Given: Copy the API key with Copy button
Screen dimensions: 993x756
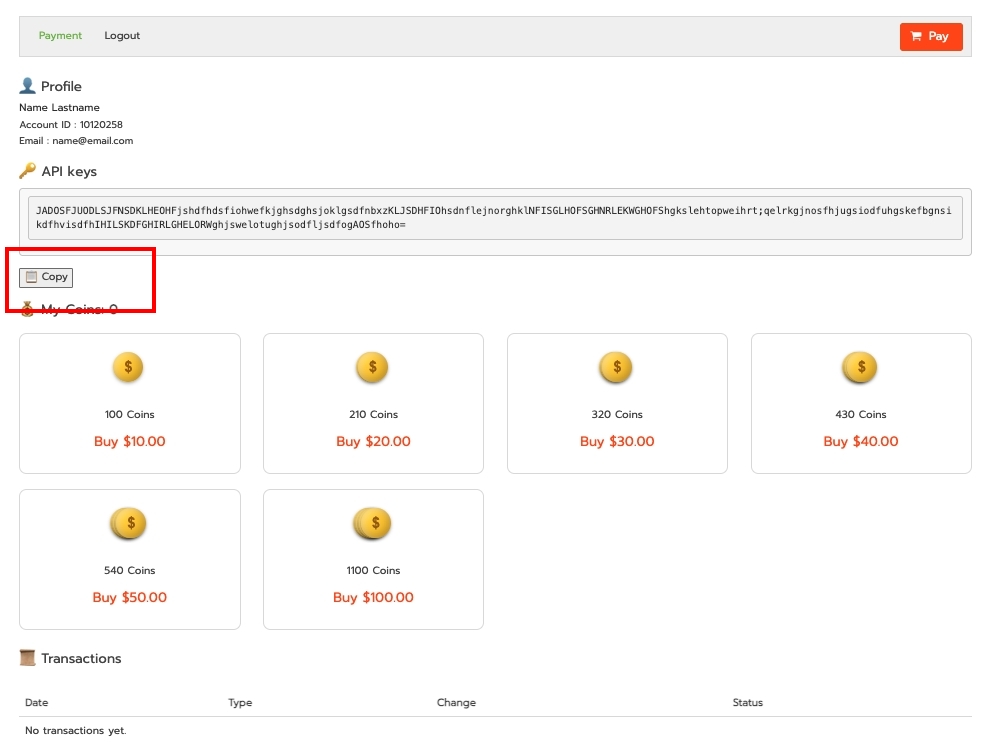Looking at the screenshot, I should click(x=46, y=277).
